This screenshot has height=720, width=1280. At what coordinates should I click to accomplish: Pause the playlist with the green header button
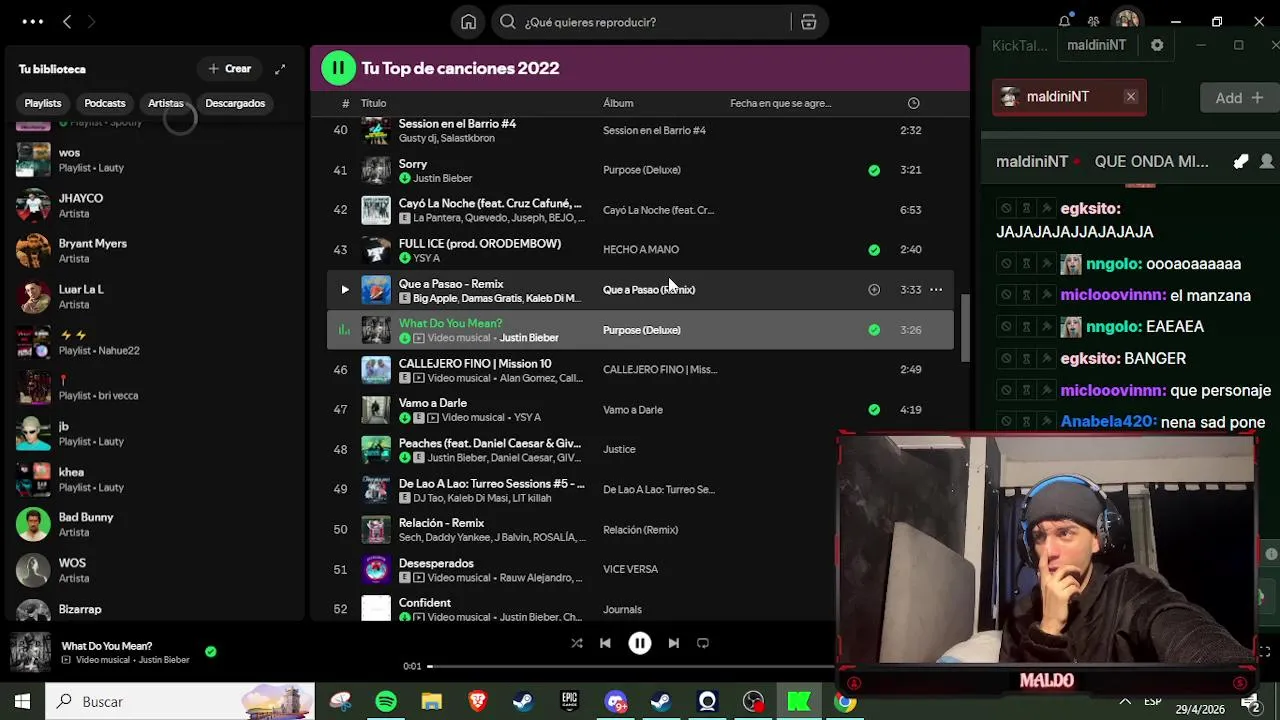338,68
